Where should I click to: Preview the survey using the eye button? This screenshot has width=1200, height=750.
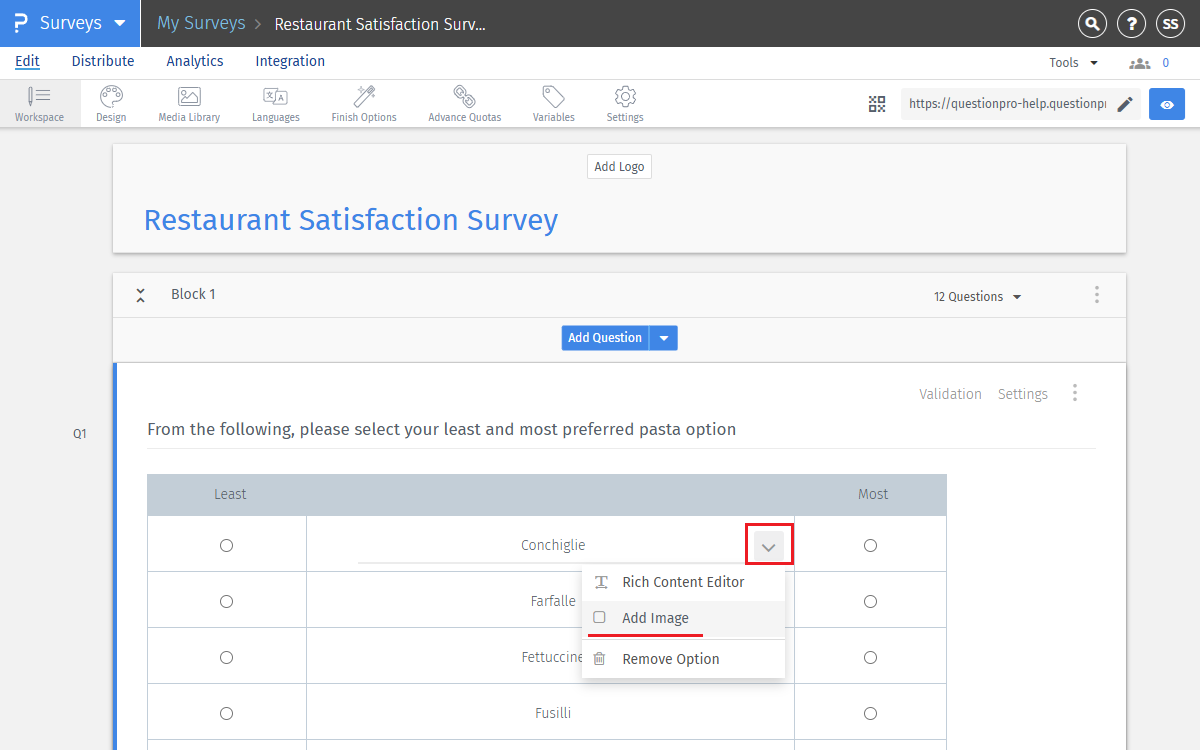pyautogui.click(x=1167, y=103)
